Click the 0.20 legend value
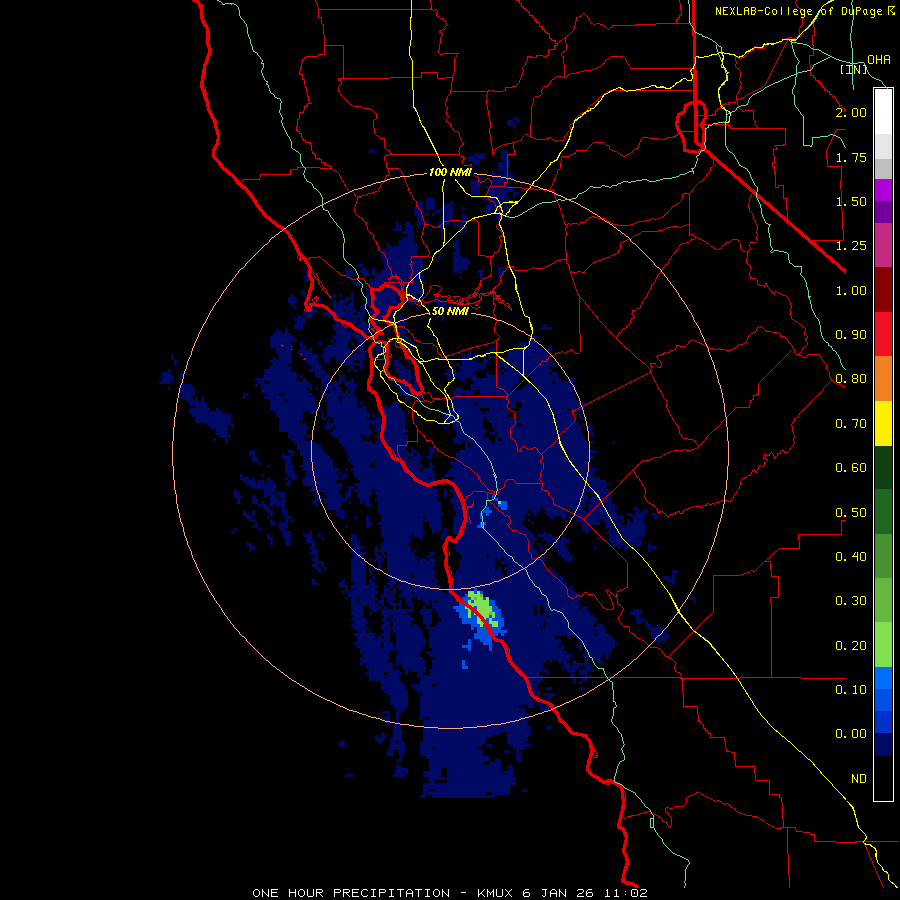 tap(851, 646)
